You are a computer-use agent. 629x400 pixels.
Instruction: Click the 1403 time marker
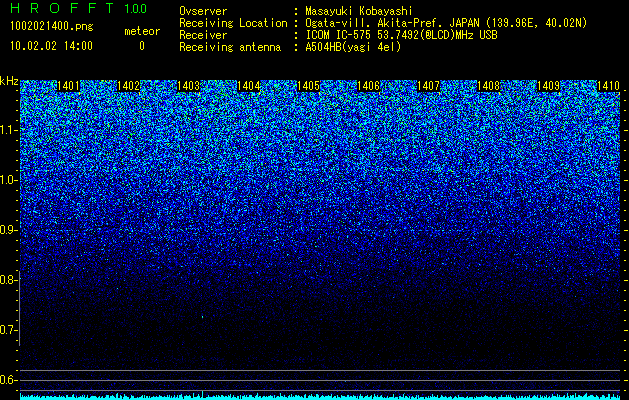pyautogui.click(x=189, y=86)
